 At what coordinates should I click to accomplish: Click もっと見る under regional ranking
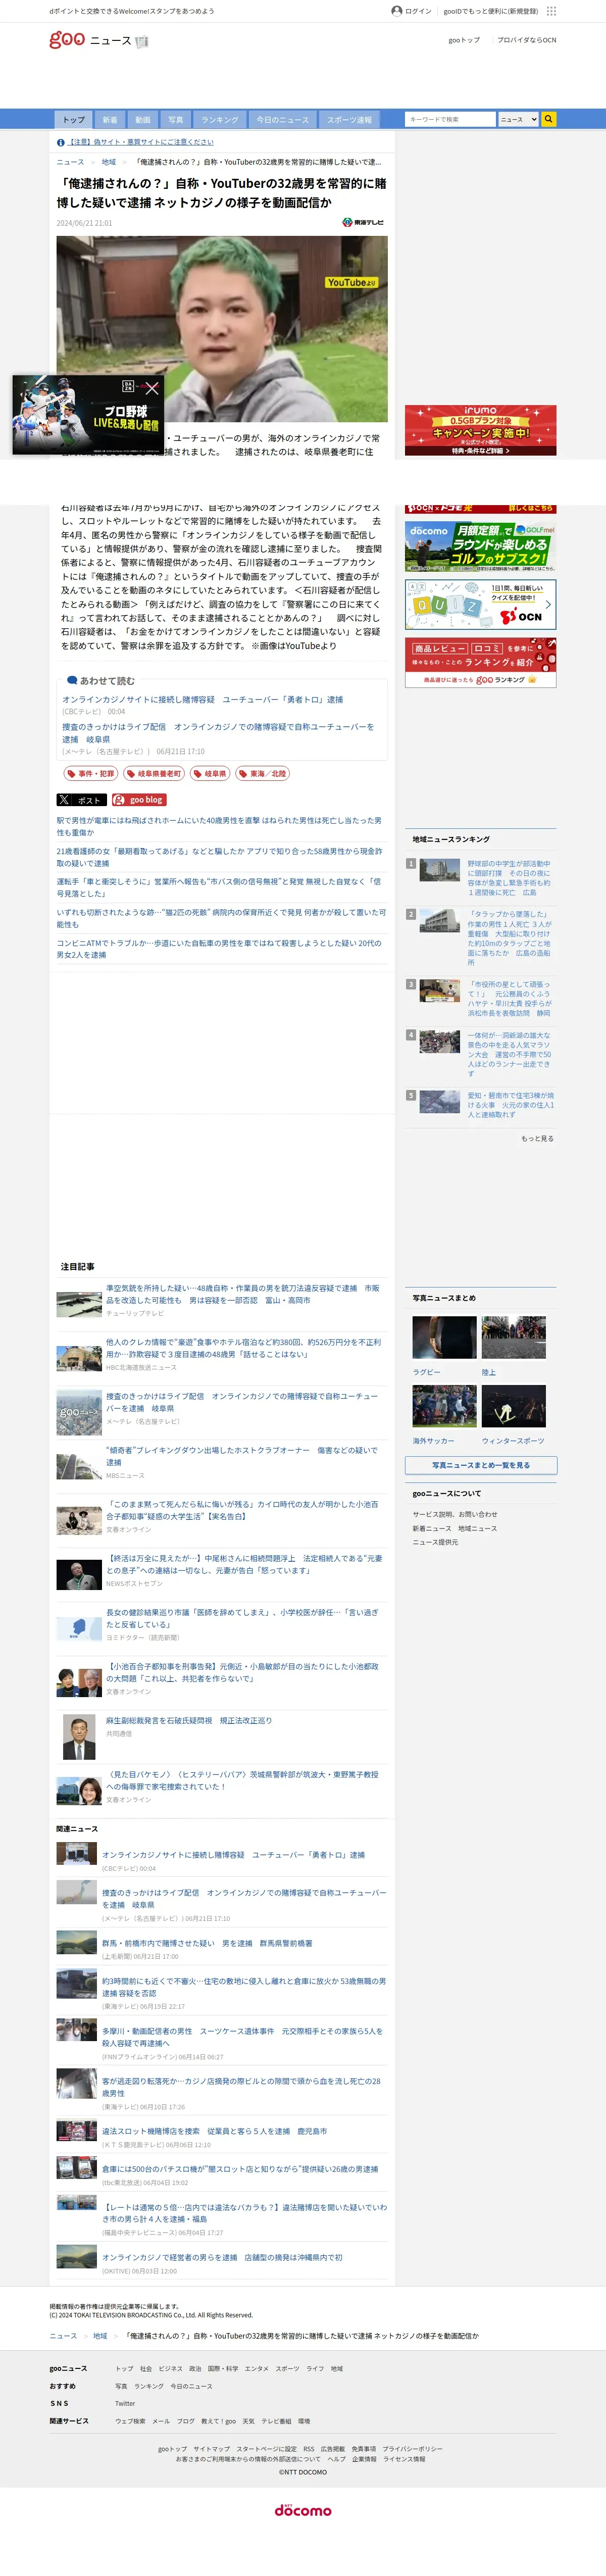[537, 1139]
